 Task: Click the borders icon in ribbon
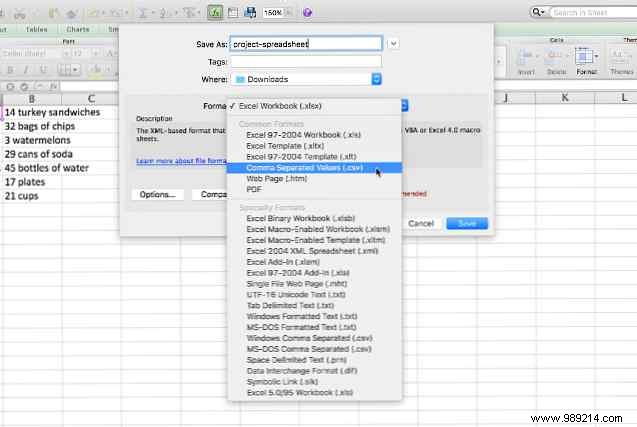click(64, 70)
